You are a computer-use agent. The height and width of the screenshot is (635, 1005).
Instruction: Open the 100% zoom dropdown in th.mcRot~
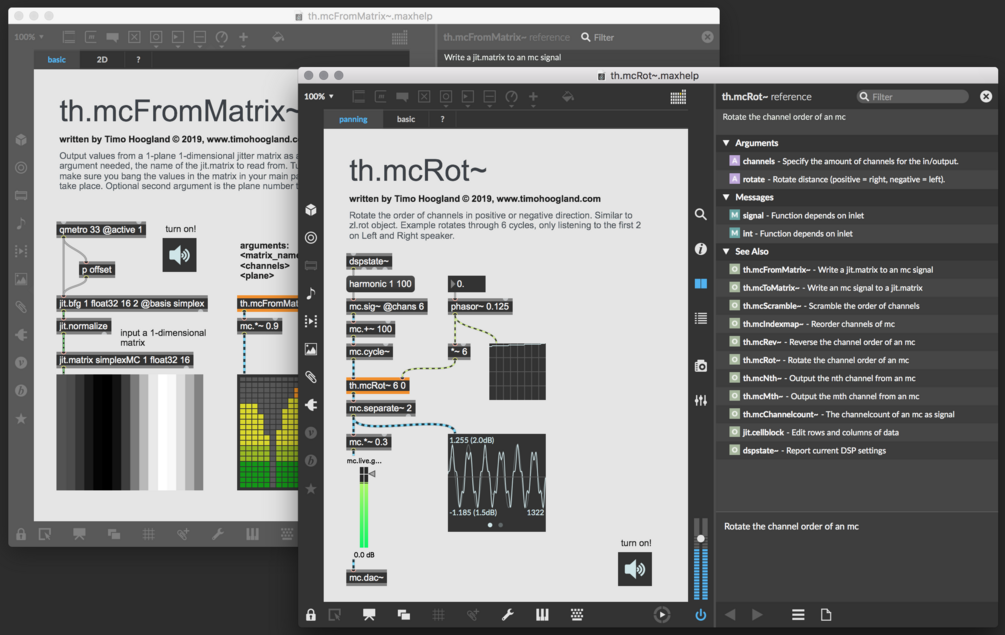319,97
